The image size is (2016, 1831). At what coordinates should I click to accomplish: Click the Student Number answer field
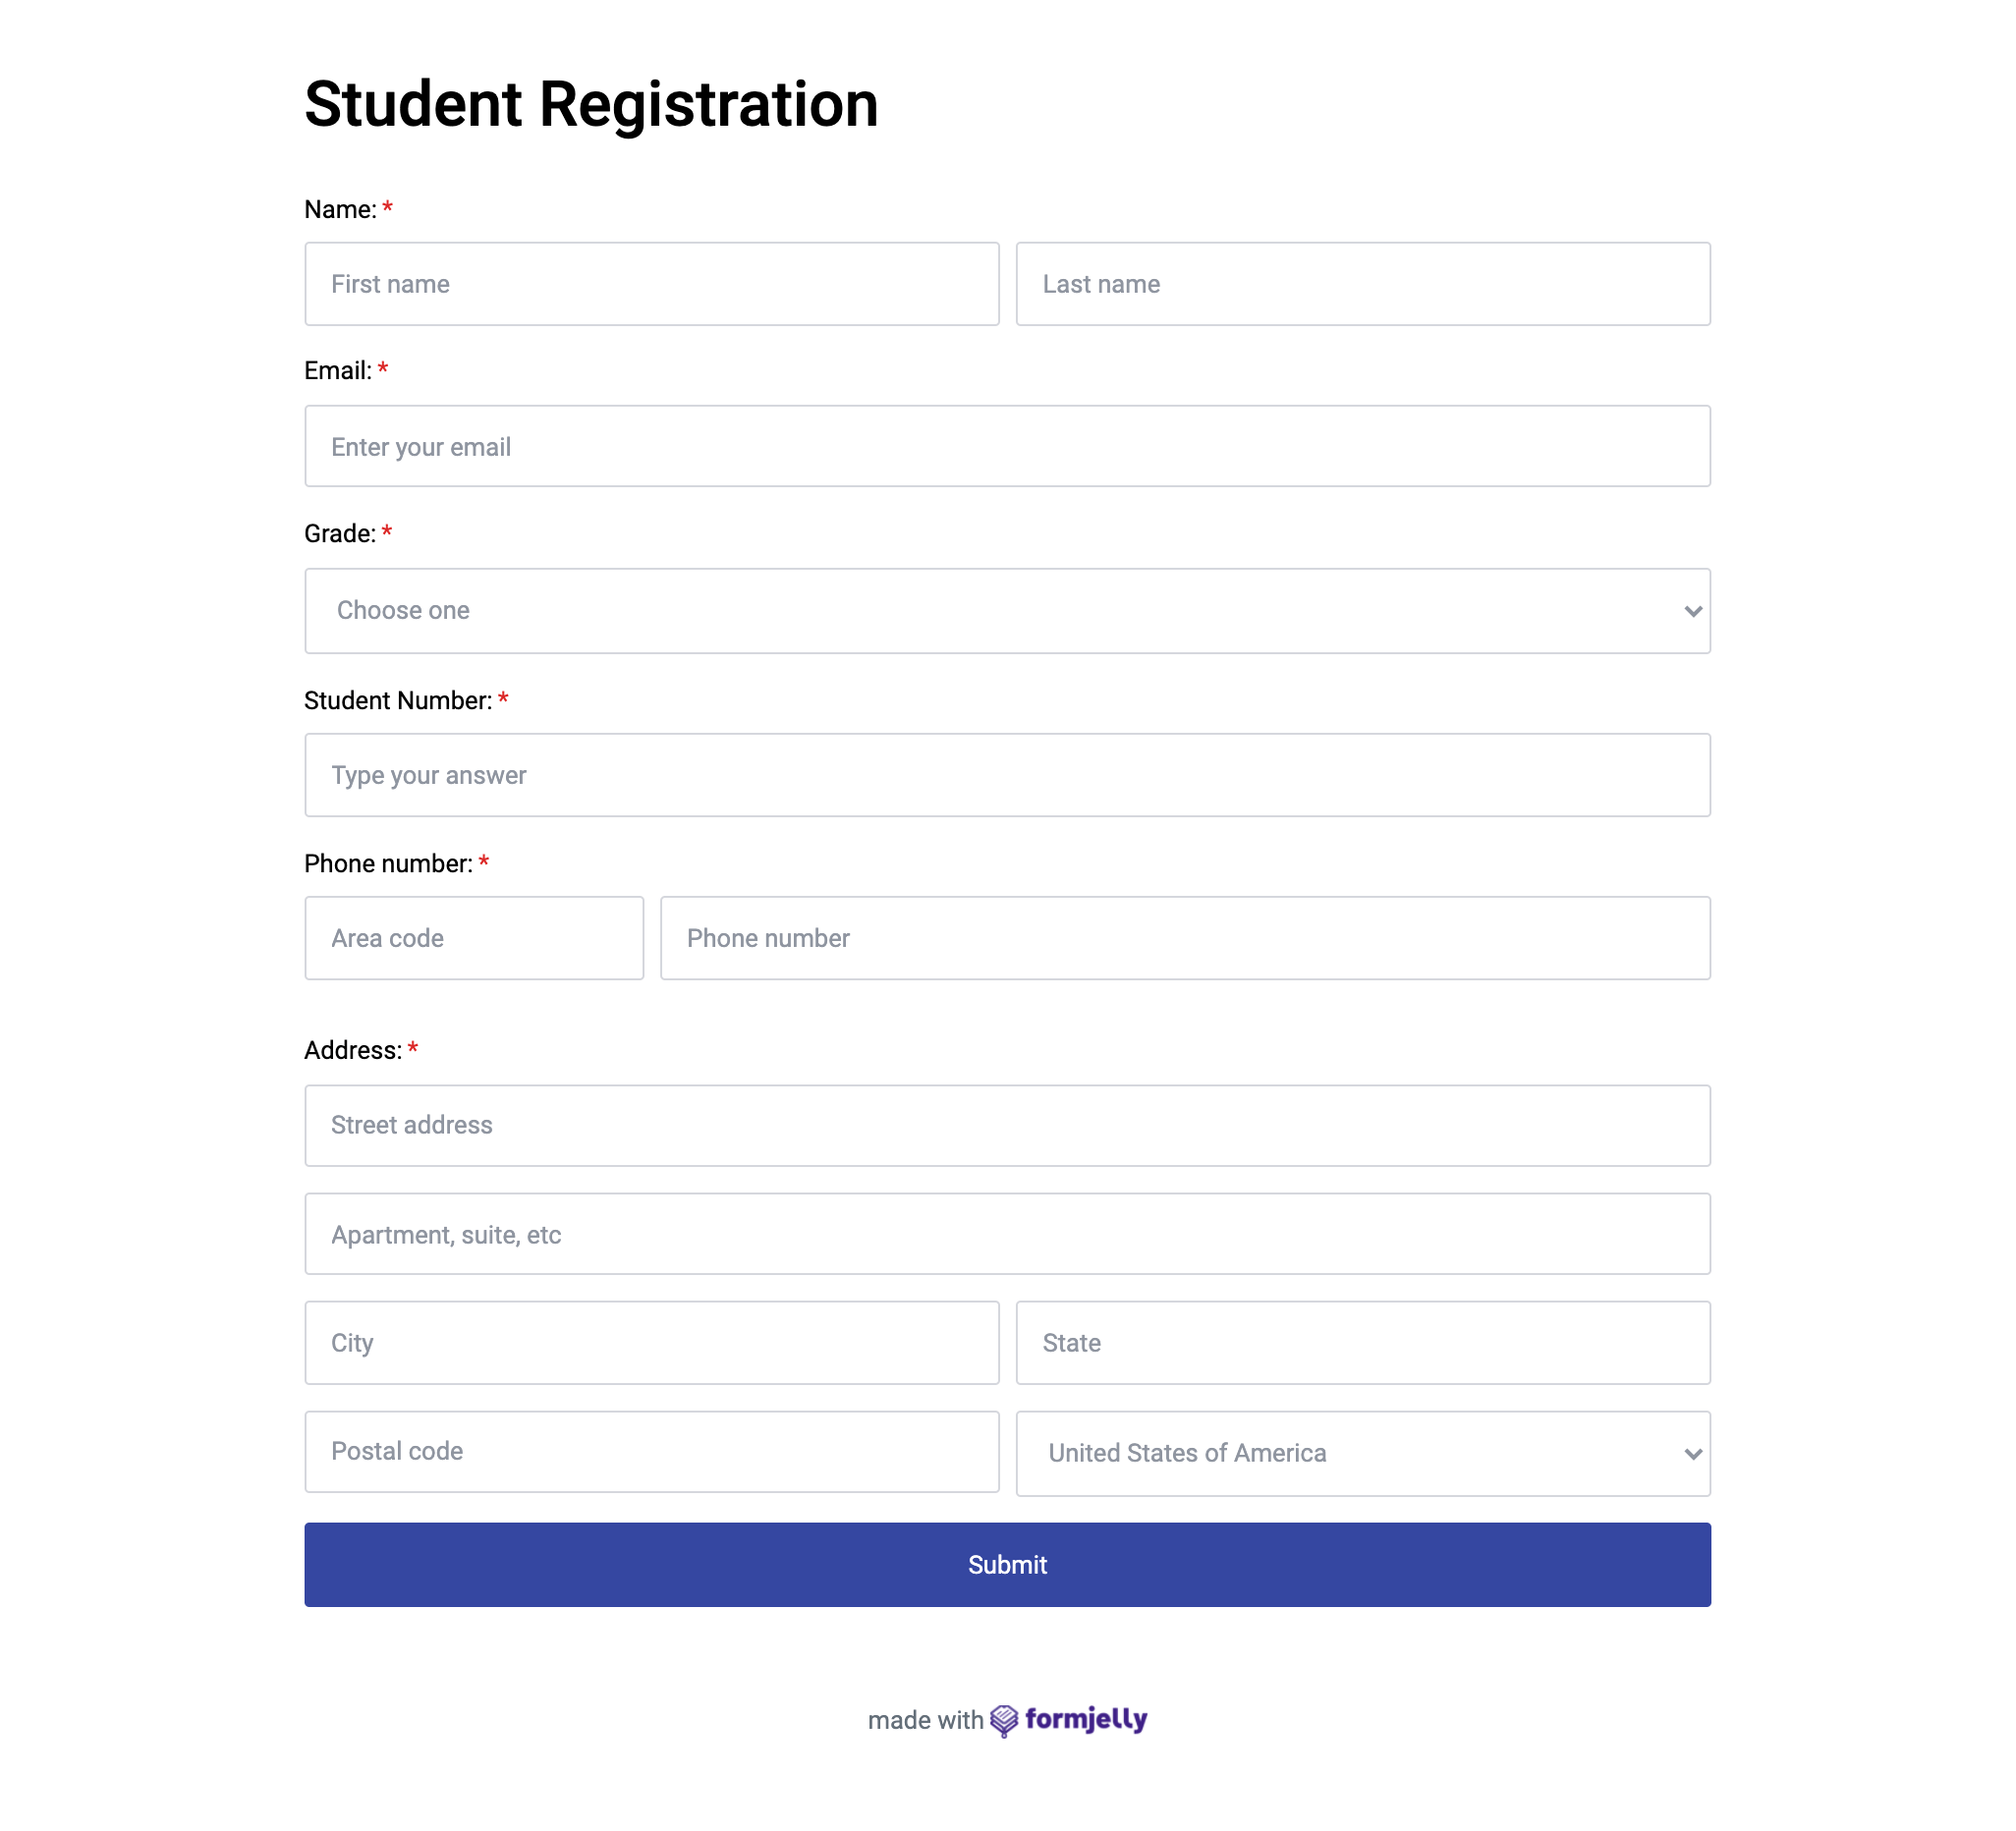click(1006, 775)
